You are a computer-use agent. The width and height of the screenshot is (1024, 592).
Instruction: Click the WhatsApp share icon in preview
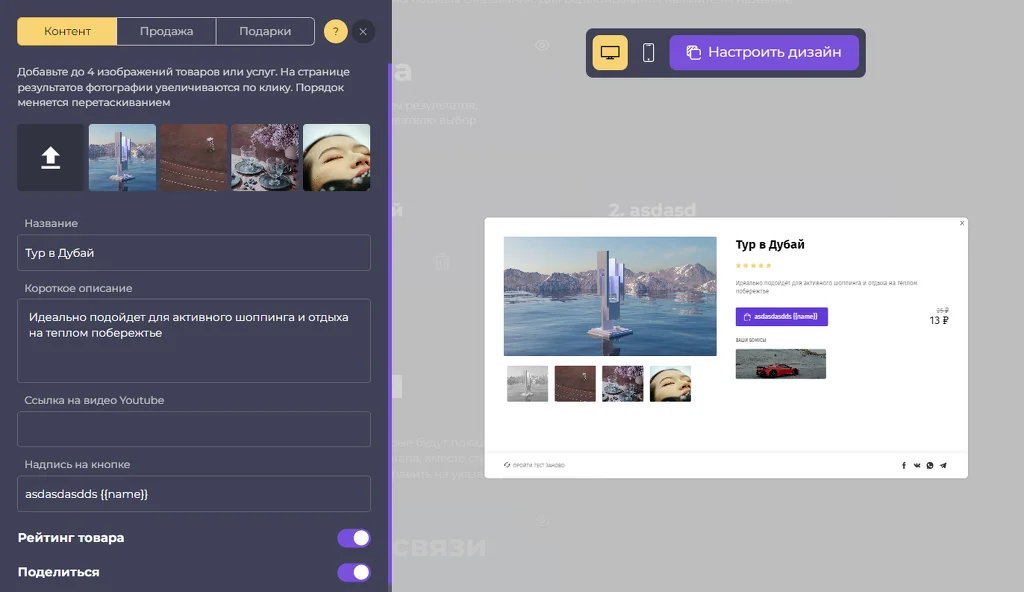[930, 465]
